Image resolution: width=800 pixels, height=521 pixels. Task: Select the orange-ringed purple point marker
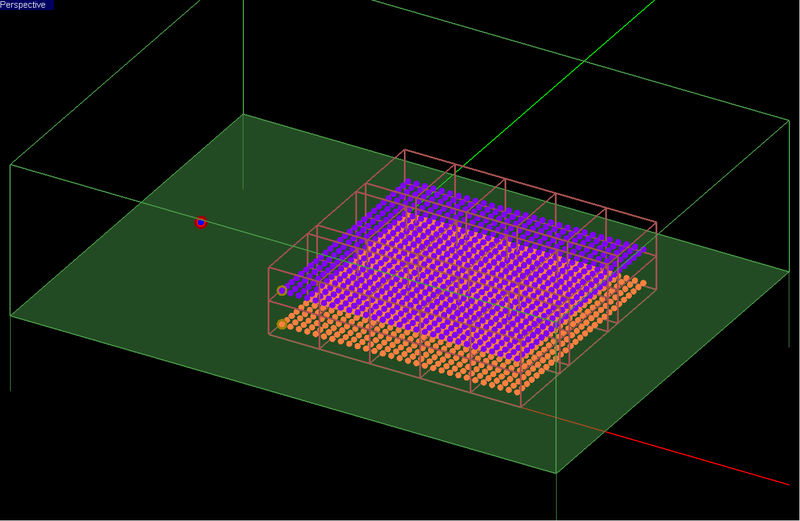coord(282,290)
